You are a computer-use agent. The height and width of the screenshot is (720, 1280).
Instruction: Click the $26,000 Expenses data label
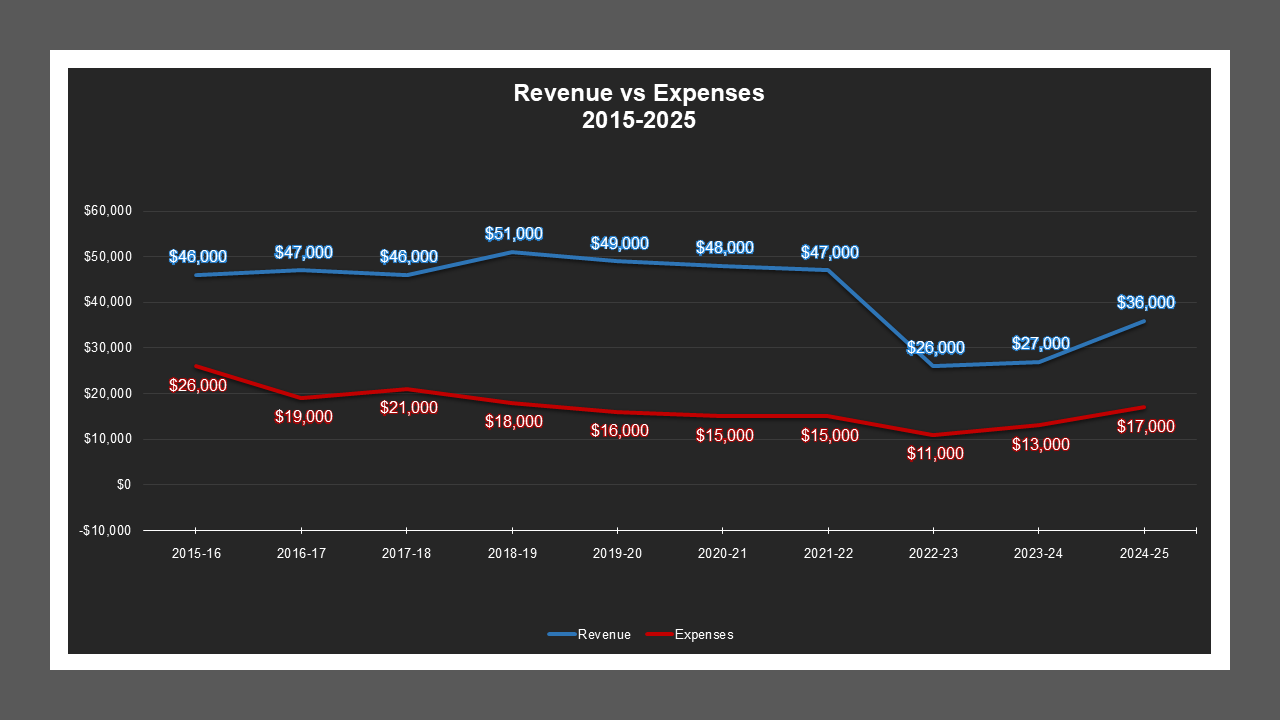[196, 385]
